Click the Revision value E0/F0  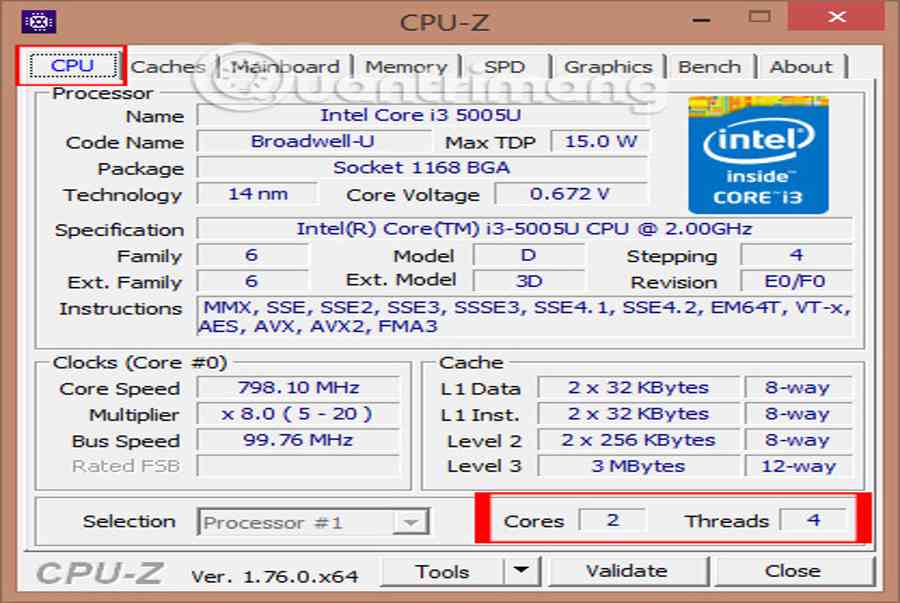[x=796, y=281]
